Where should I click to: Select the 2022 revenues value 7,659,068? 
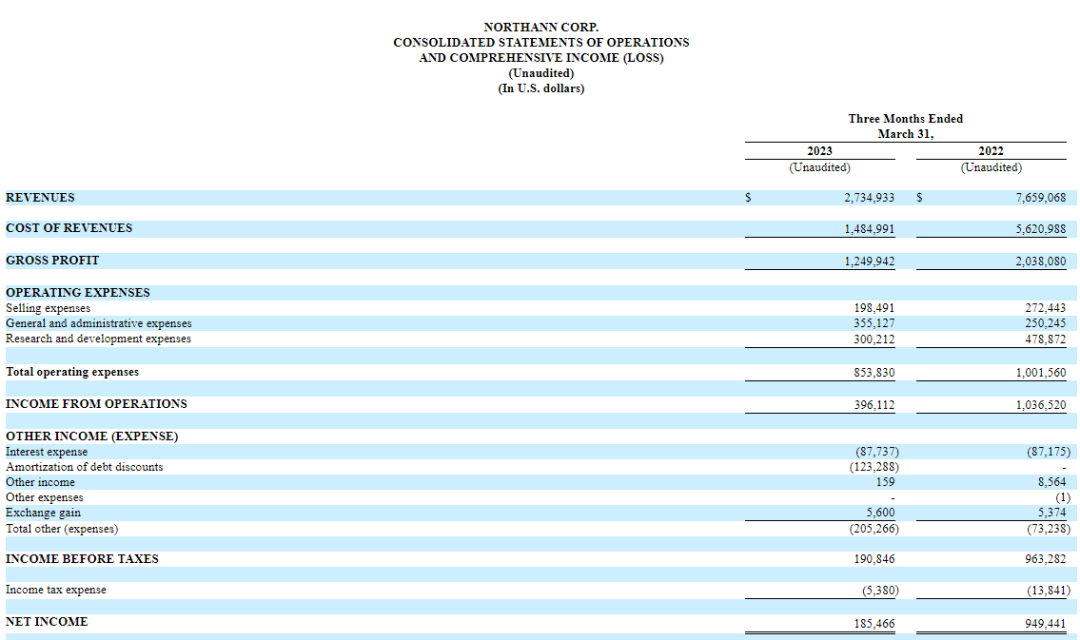[1040, 198]
